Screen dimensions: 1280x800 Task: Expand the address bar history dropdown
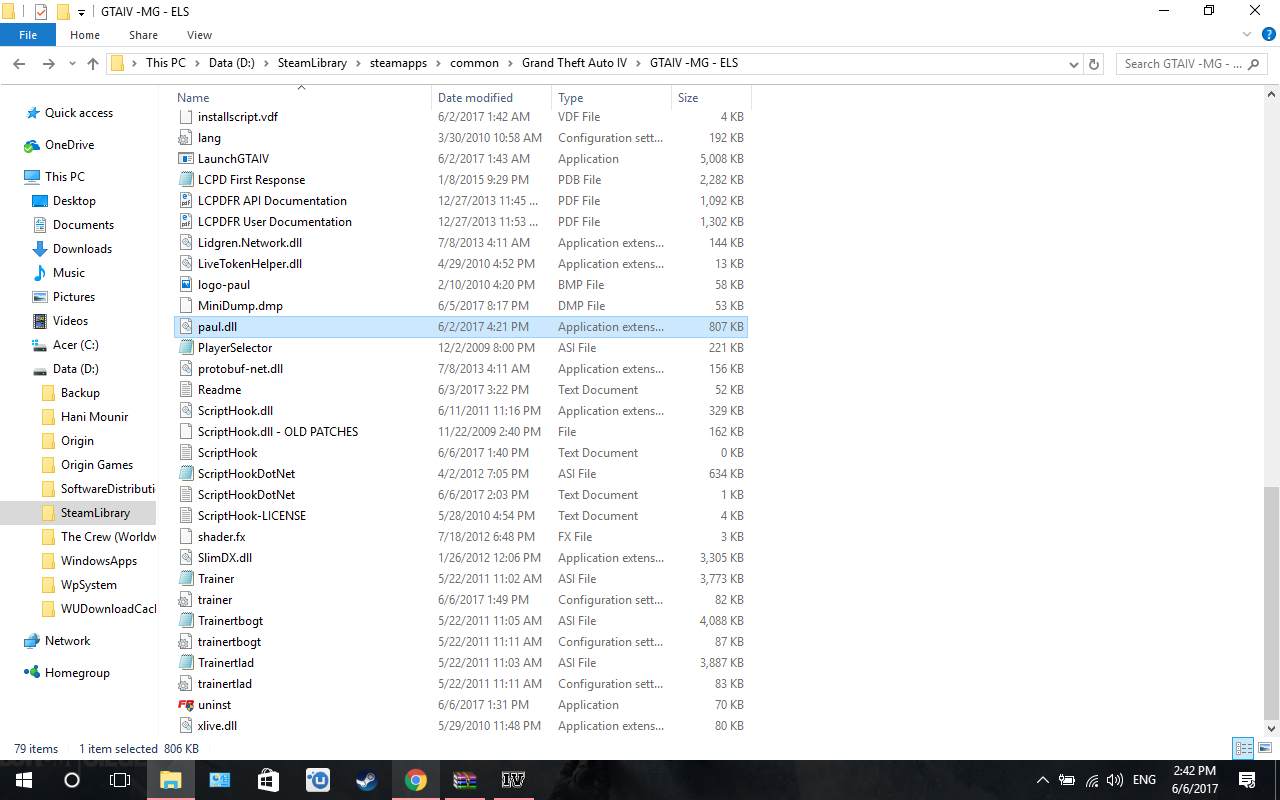click(1073, 64)
